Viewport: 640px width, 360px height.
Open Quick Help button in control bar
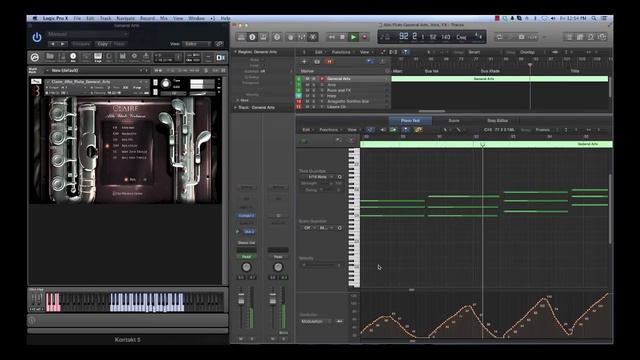[277, 37]
